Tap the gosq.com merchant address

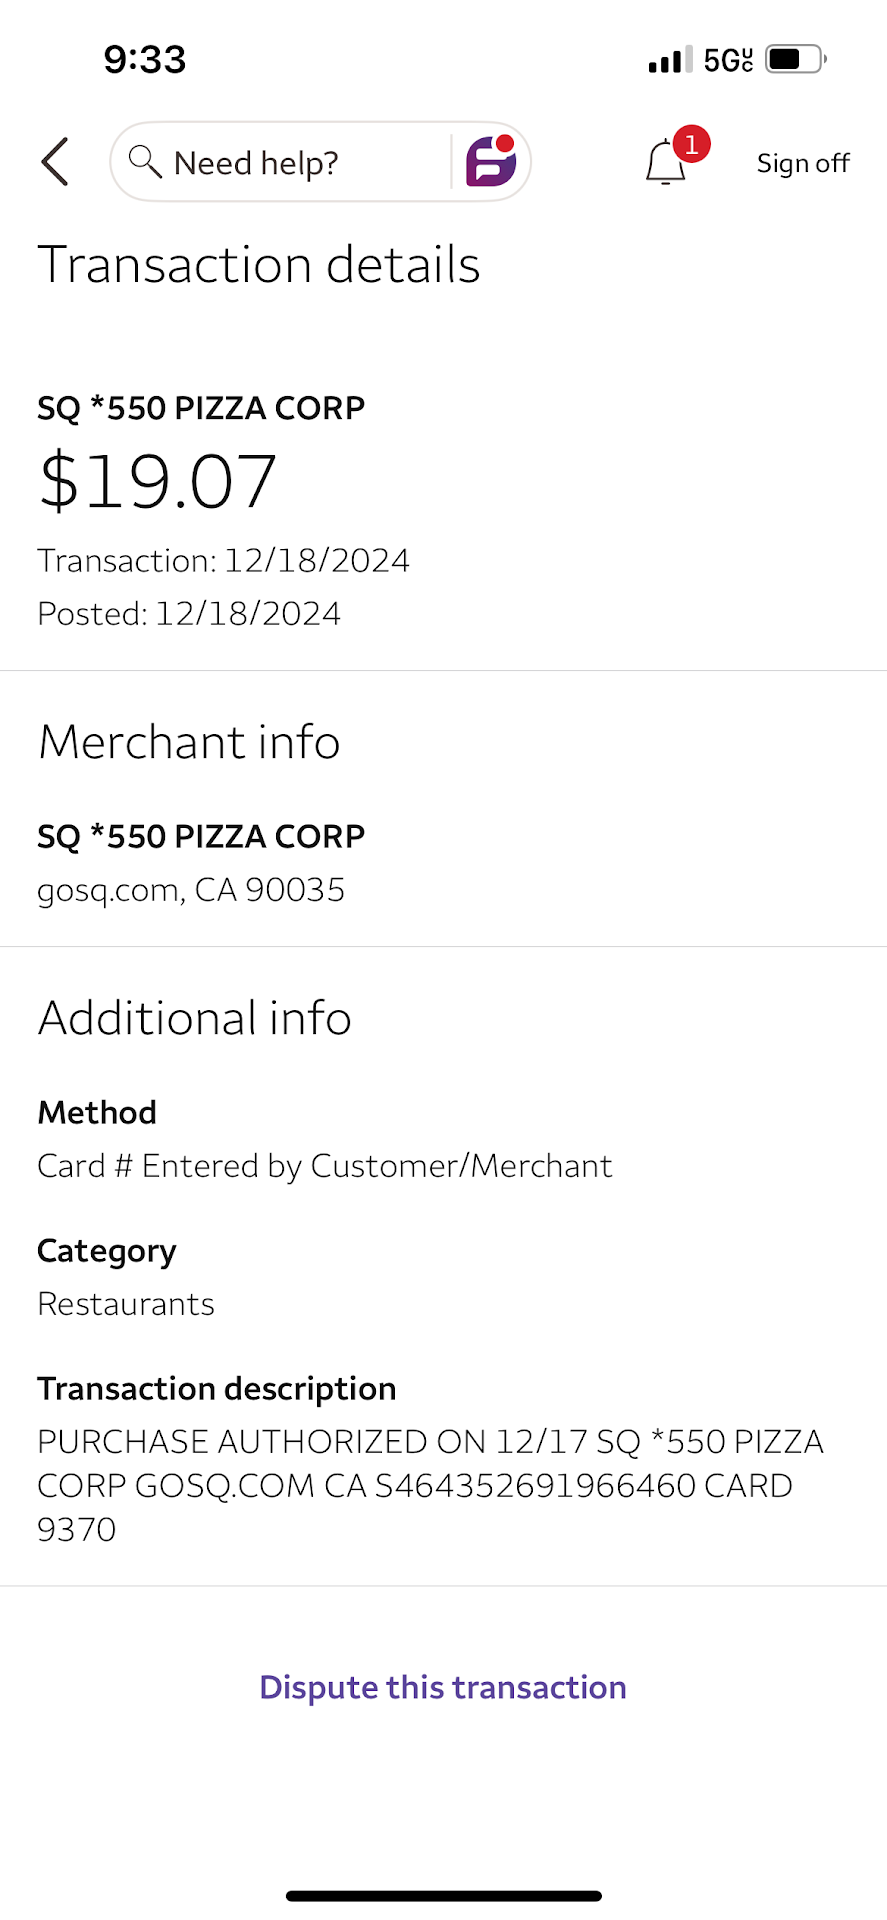click(191, 890)
